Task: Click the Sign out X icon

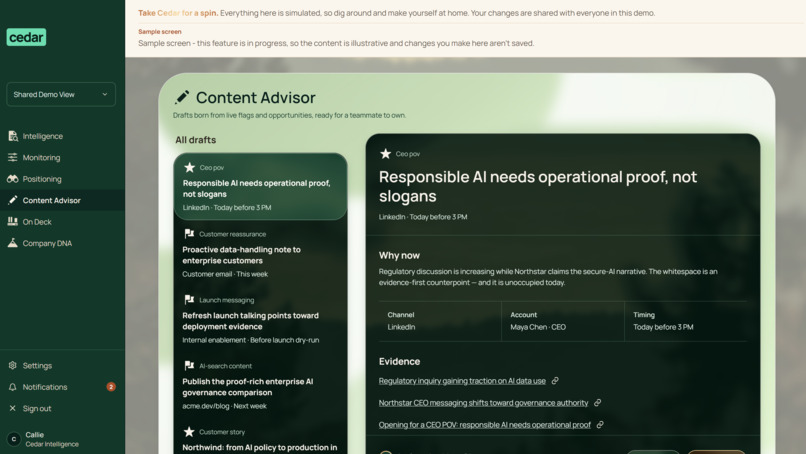Action: click(x=13, y=408)
